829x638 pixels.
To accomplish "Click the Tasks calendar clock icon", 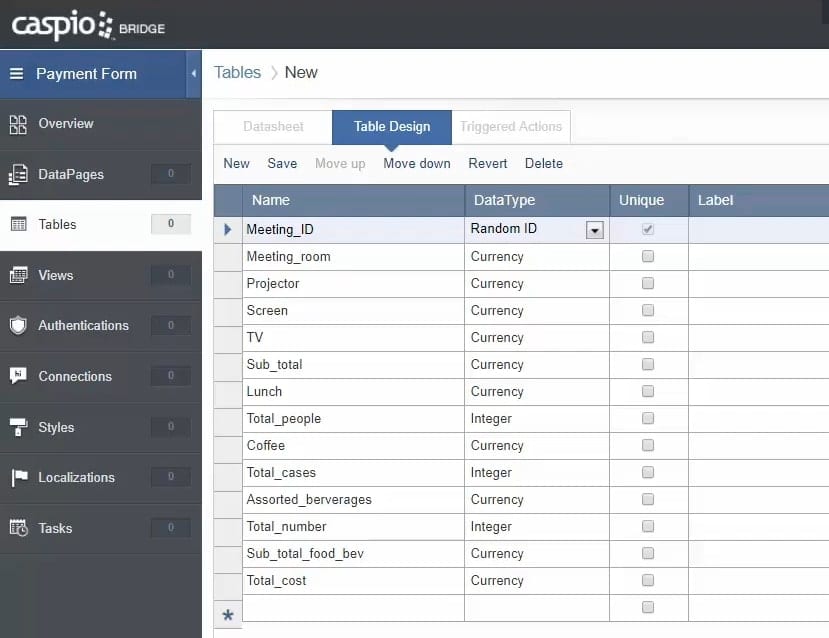I will (18, 528).
